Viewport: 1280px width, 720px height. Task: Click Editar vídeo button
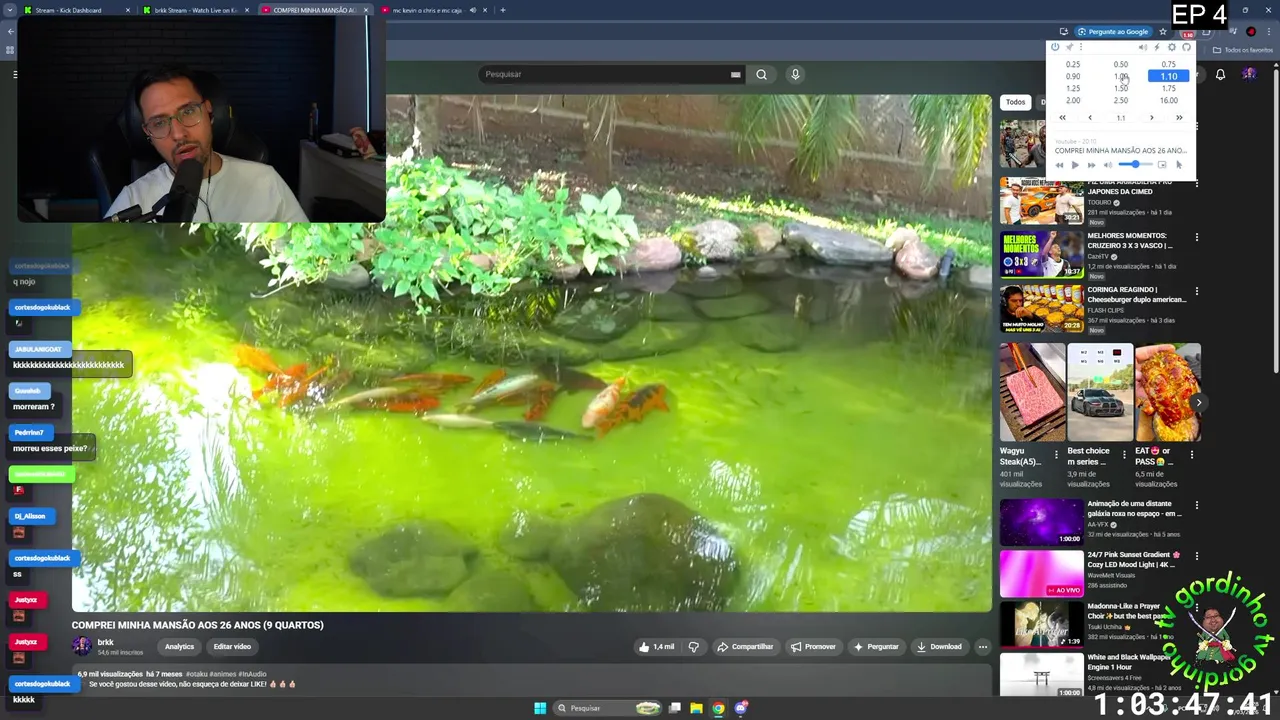pyautogui.click(x=232, y=647)
